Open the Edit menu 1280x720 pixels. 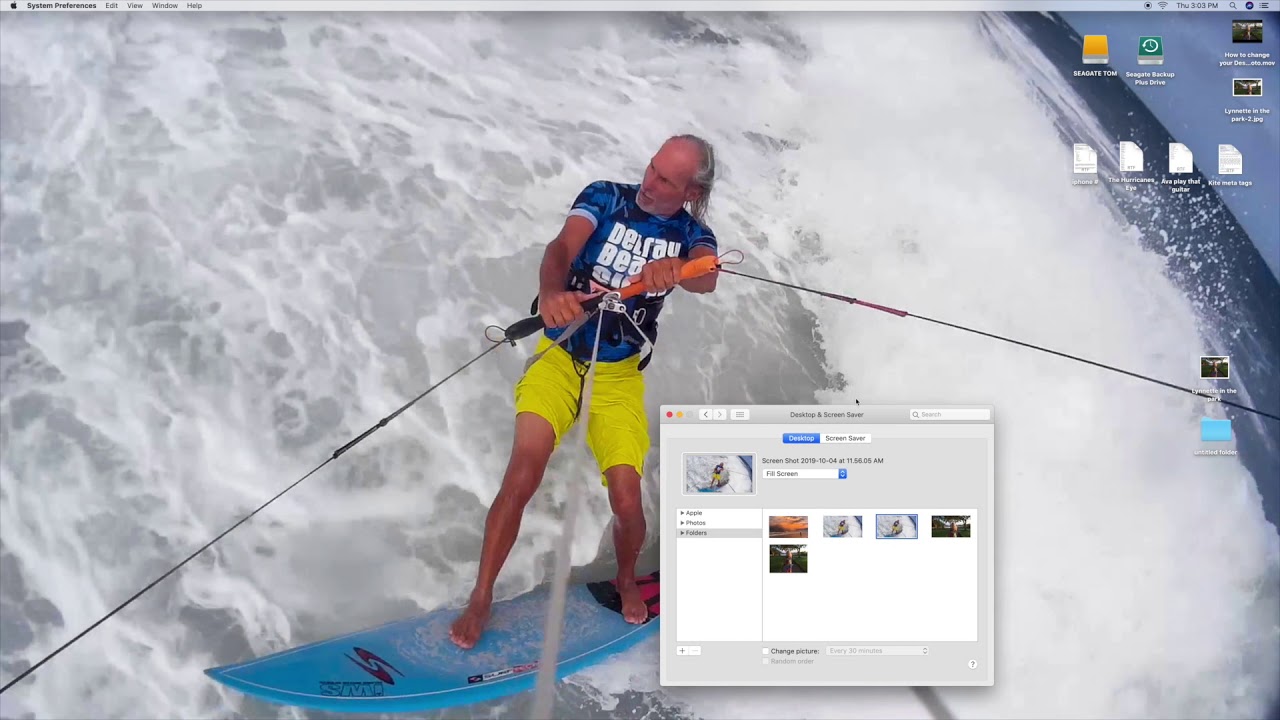111,5
